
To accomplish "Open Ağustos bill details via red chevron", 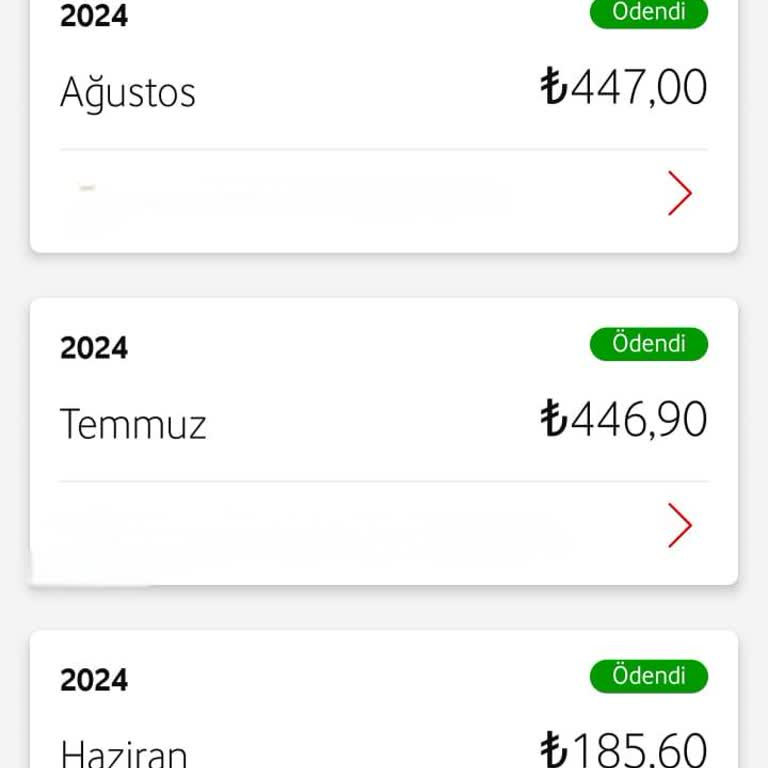I will pyautogui.click(x=680, y=194).
